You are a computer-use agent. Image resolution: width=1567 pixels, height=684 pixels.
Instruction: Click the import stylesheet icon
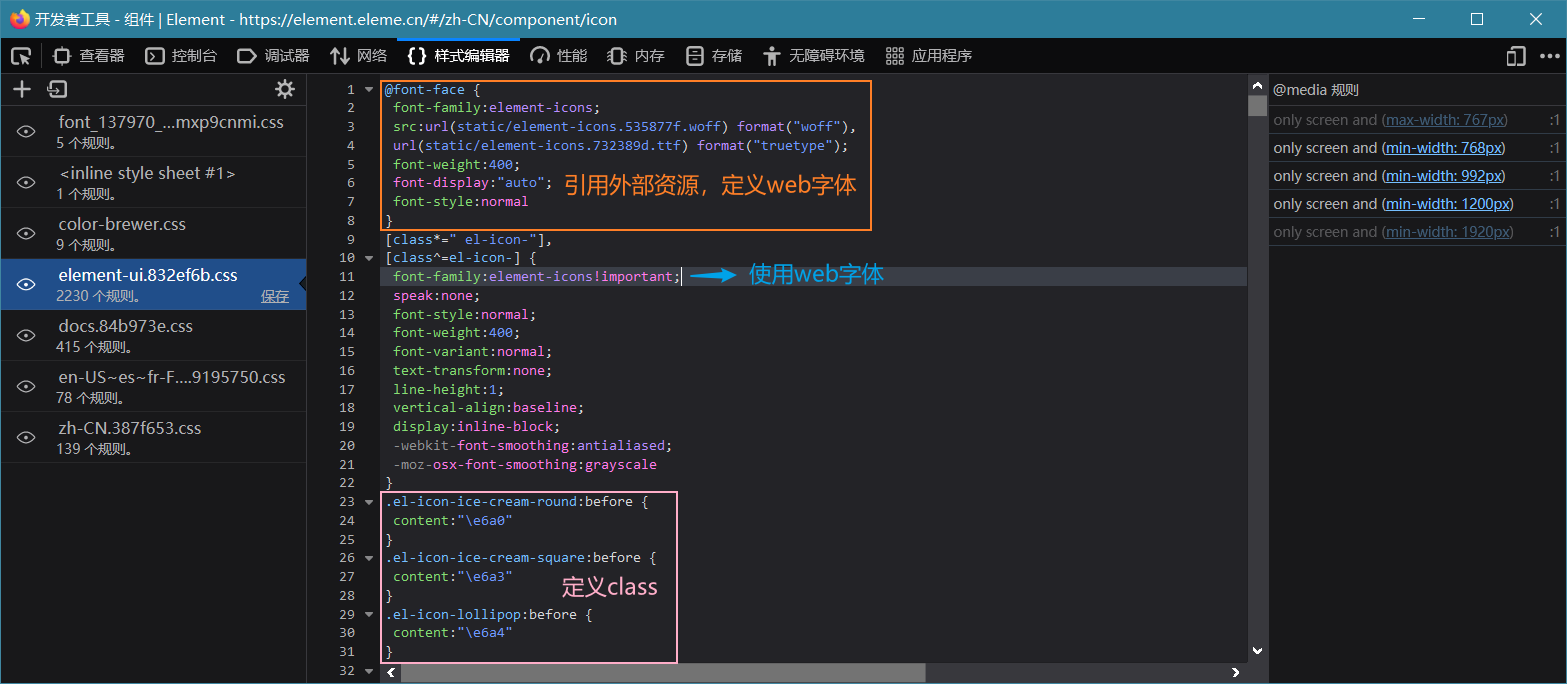click(57, 90)
